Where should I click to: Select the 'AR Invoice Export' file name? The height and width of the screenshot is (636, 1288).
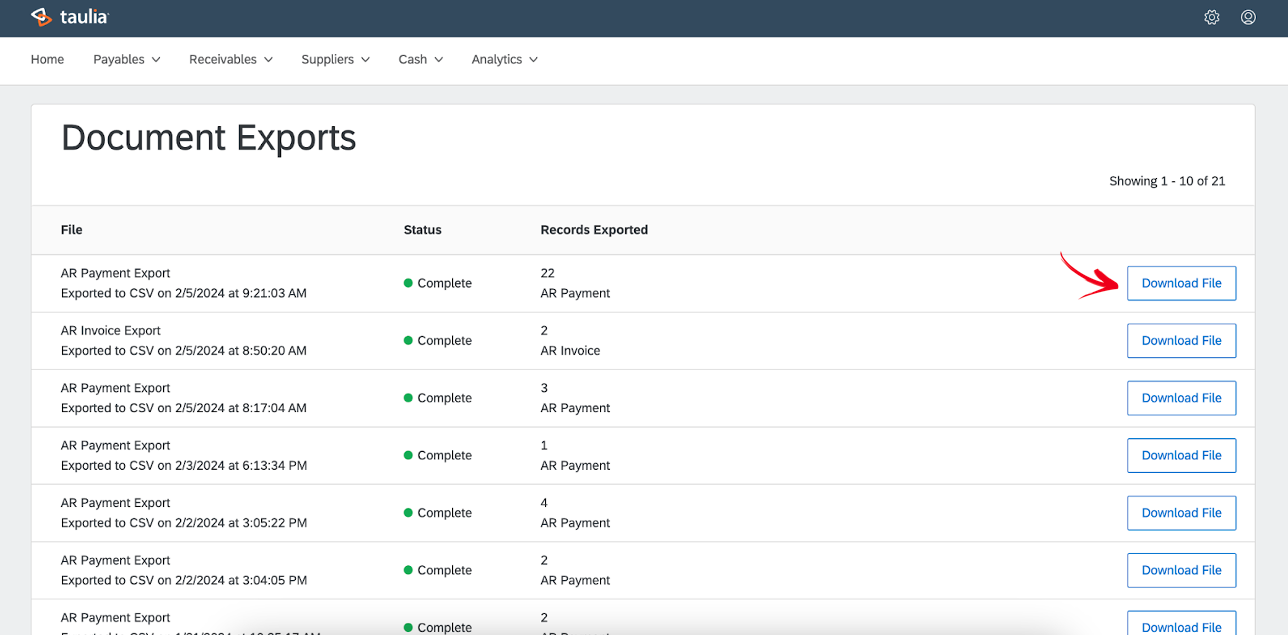(x=111, y=330)
